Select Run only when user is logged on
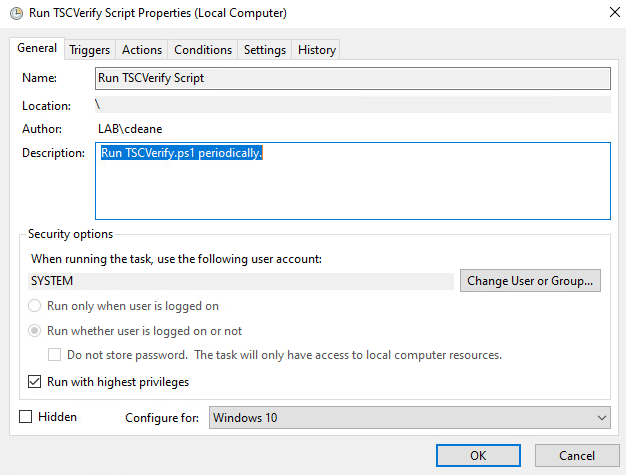Image resolution: width=626 pixels, height=475 pixels. [34, 306]
